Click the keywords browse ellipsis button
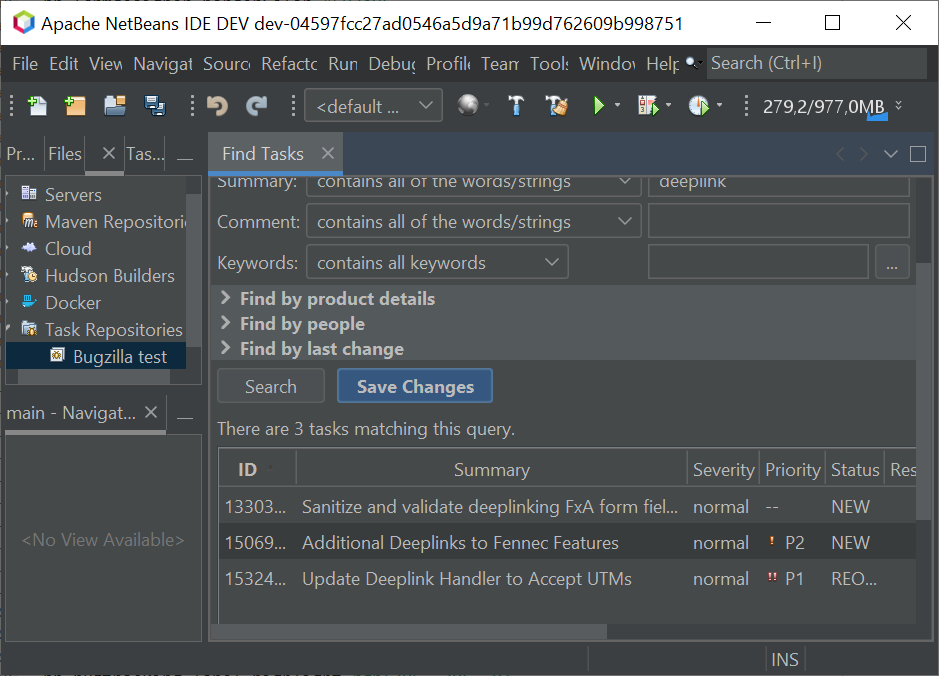The height and width of the screenshot is (676, 939). click(892, 262)
